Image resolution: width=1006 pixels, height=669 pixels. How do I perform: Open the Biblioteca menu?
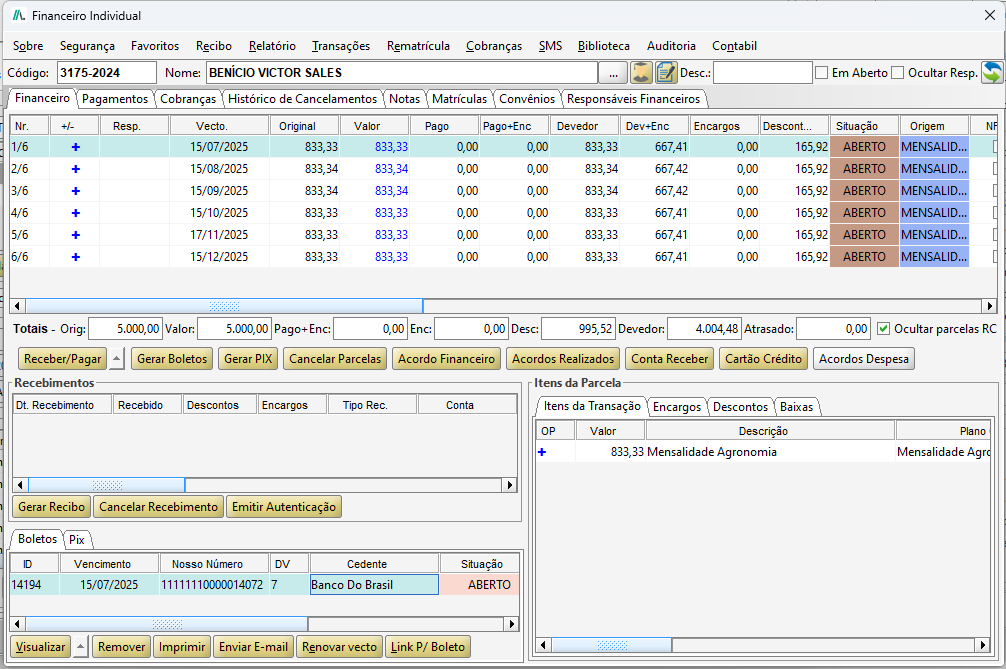(604, 46)
